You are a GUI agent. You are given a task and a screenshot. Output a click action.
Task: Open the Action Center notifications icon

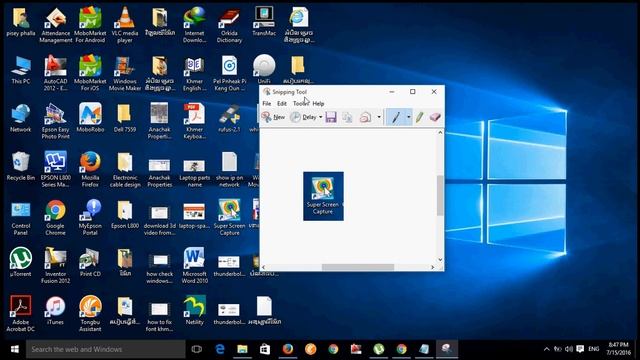[x=580, y=349]
